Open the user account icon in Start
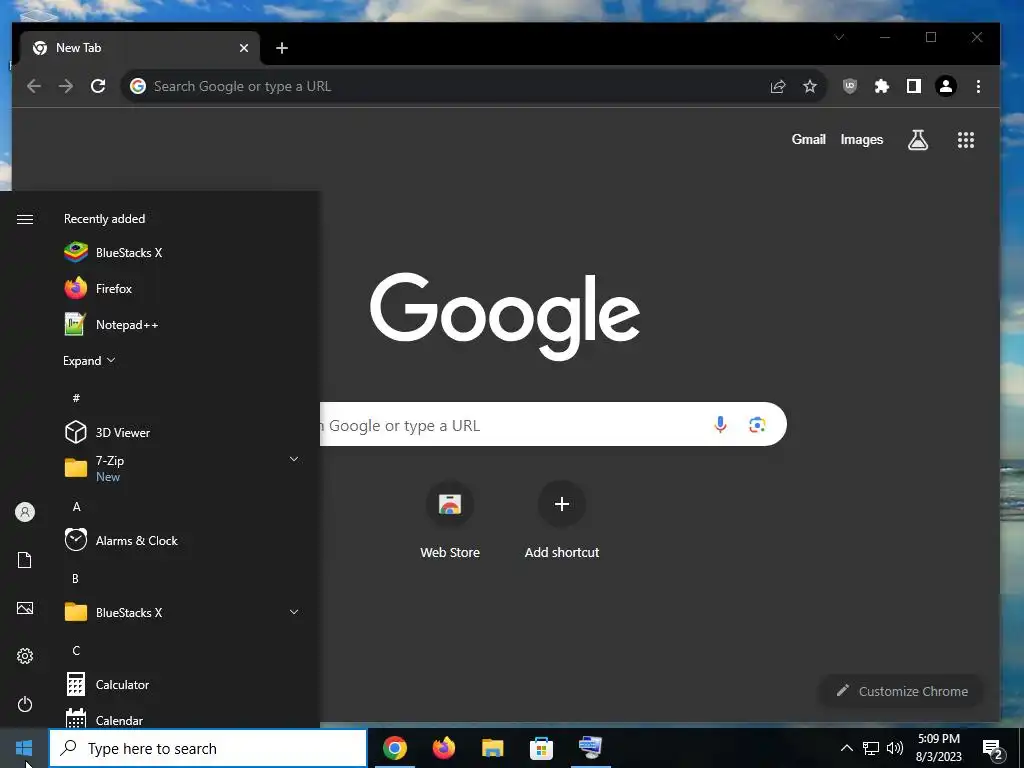The image size is (1024, 768). coord(25,512)
